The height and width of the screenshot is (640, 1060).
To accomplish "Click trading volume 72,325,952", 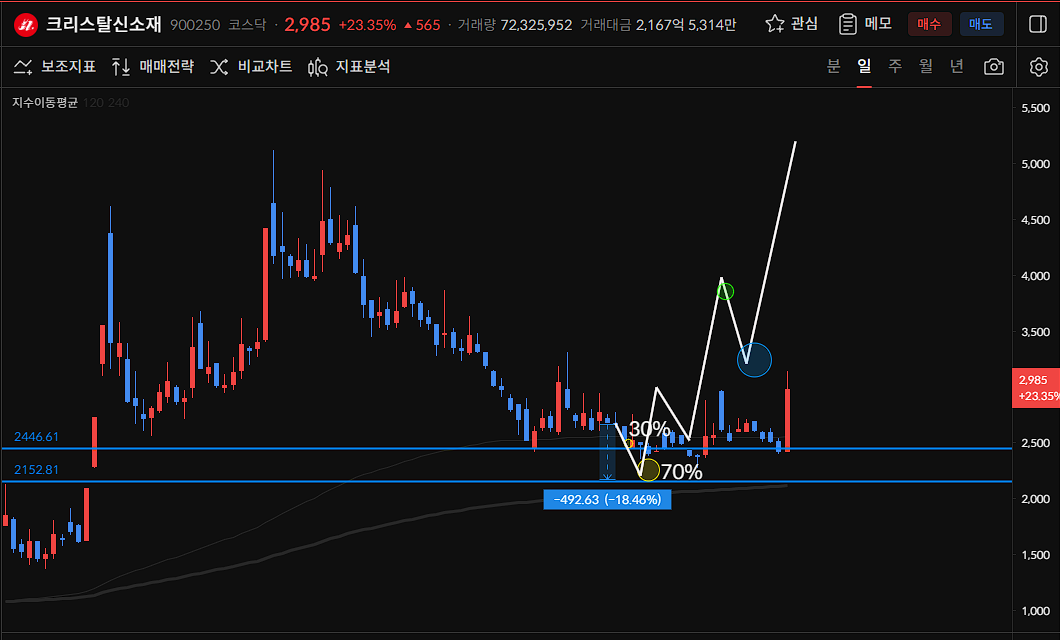I will (536, 25).
